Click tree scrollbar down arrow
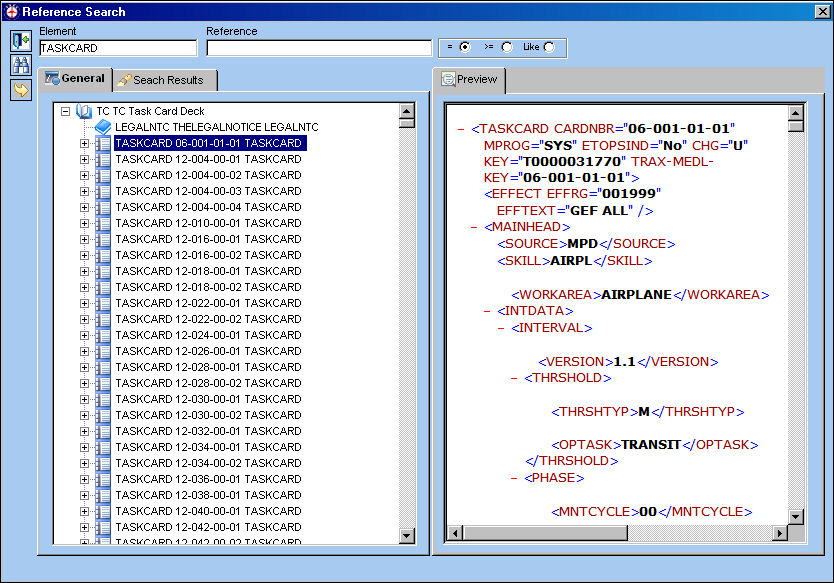Screen dimensions: 834x583 coord(407,536)
